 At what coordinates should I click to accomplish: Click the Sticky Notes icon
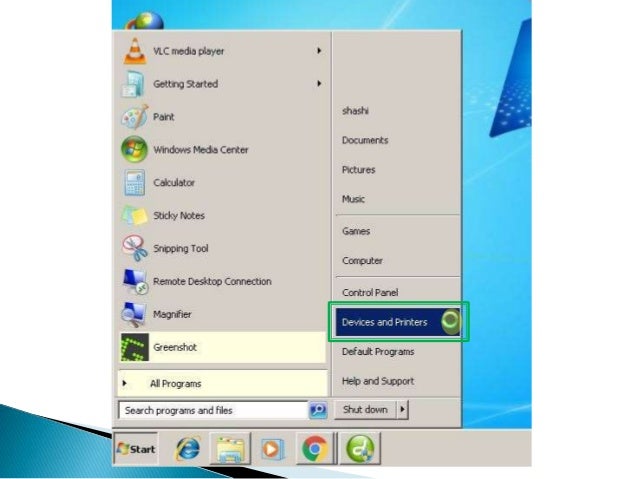tap(135, 216)
